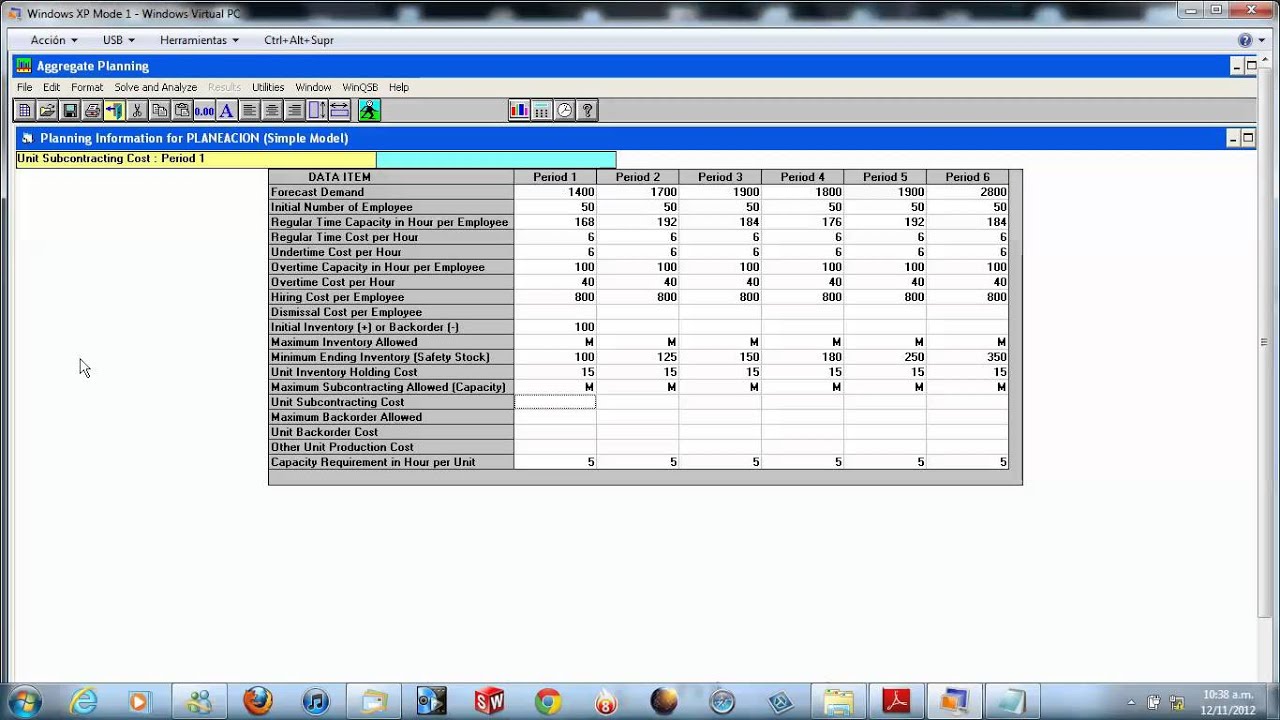
Task: Show hidden system tray icons
Action: point(1131,702)
